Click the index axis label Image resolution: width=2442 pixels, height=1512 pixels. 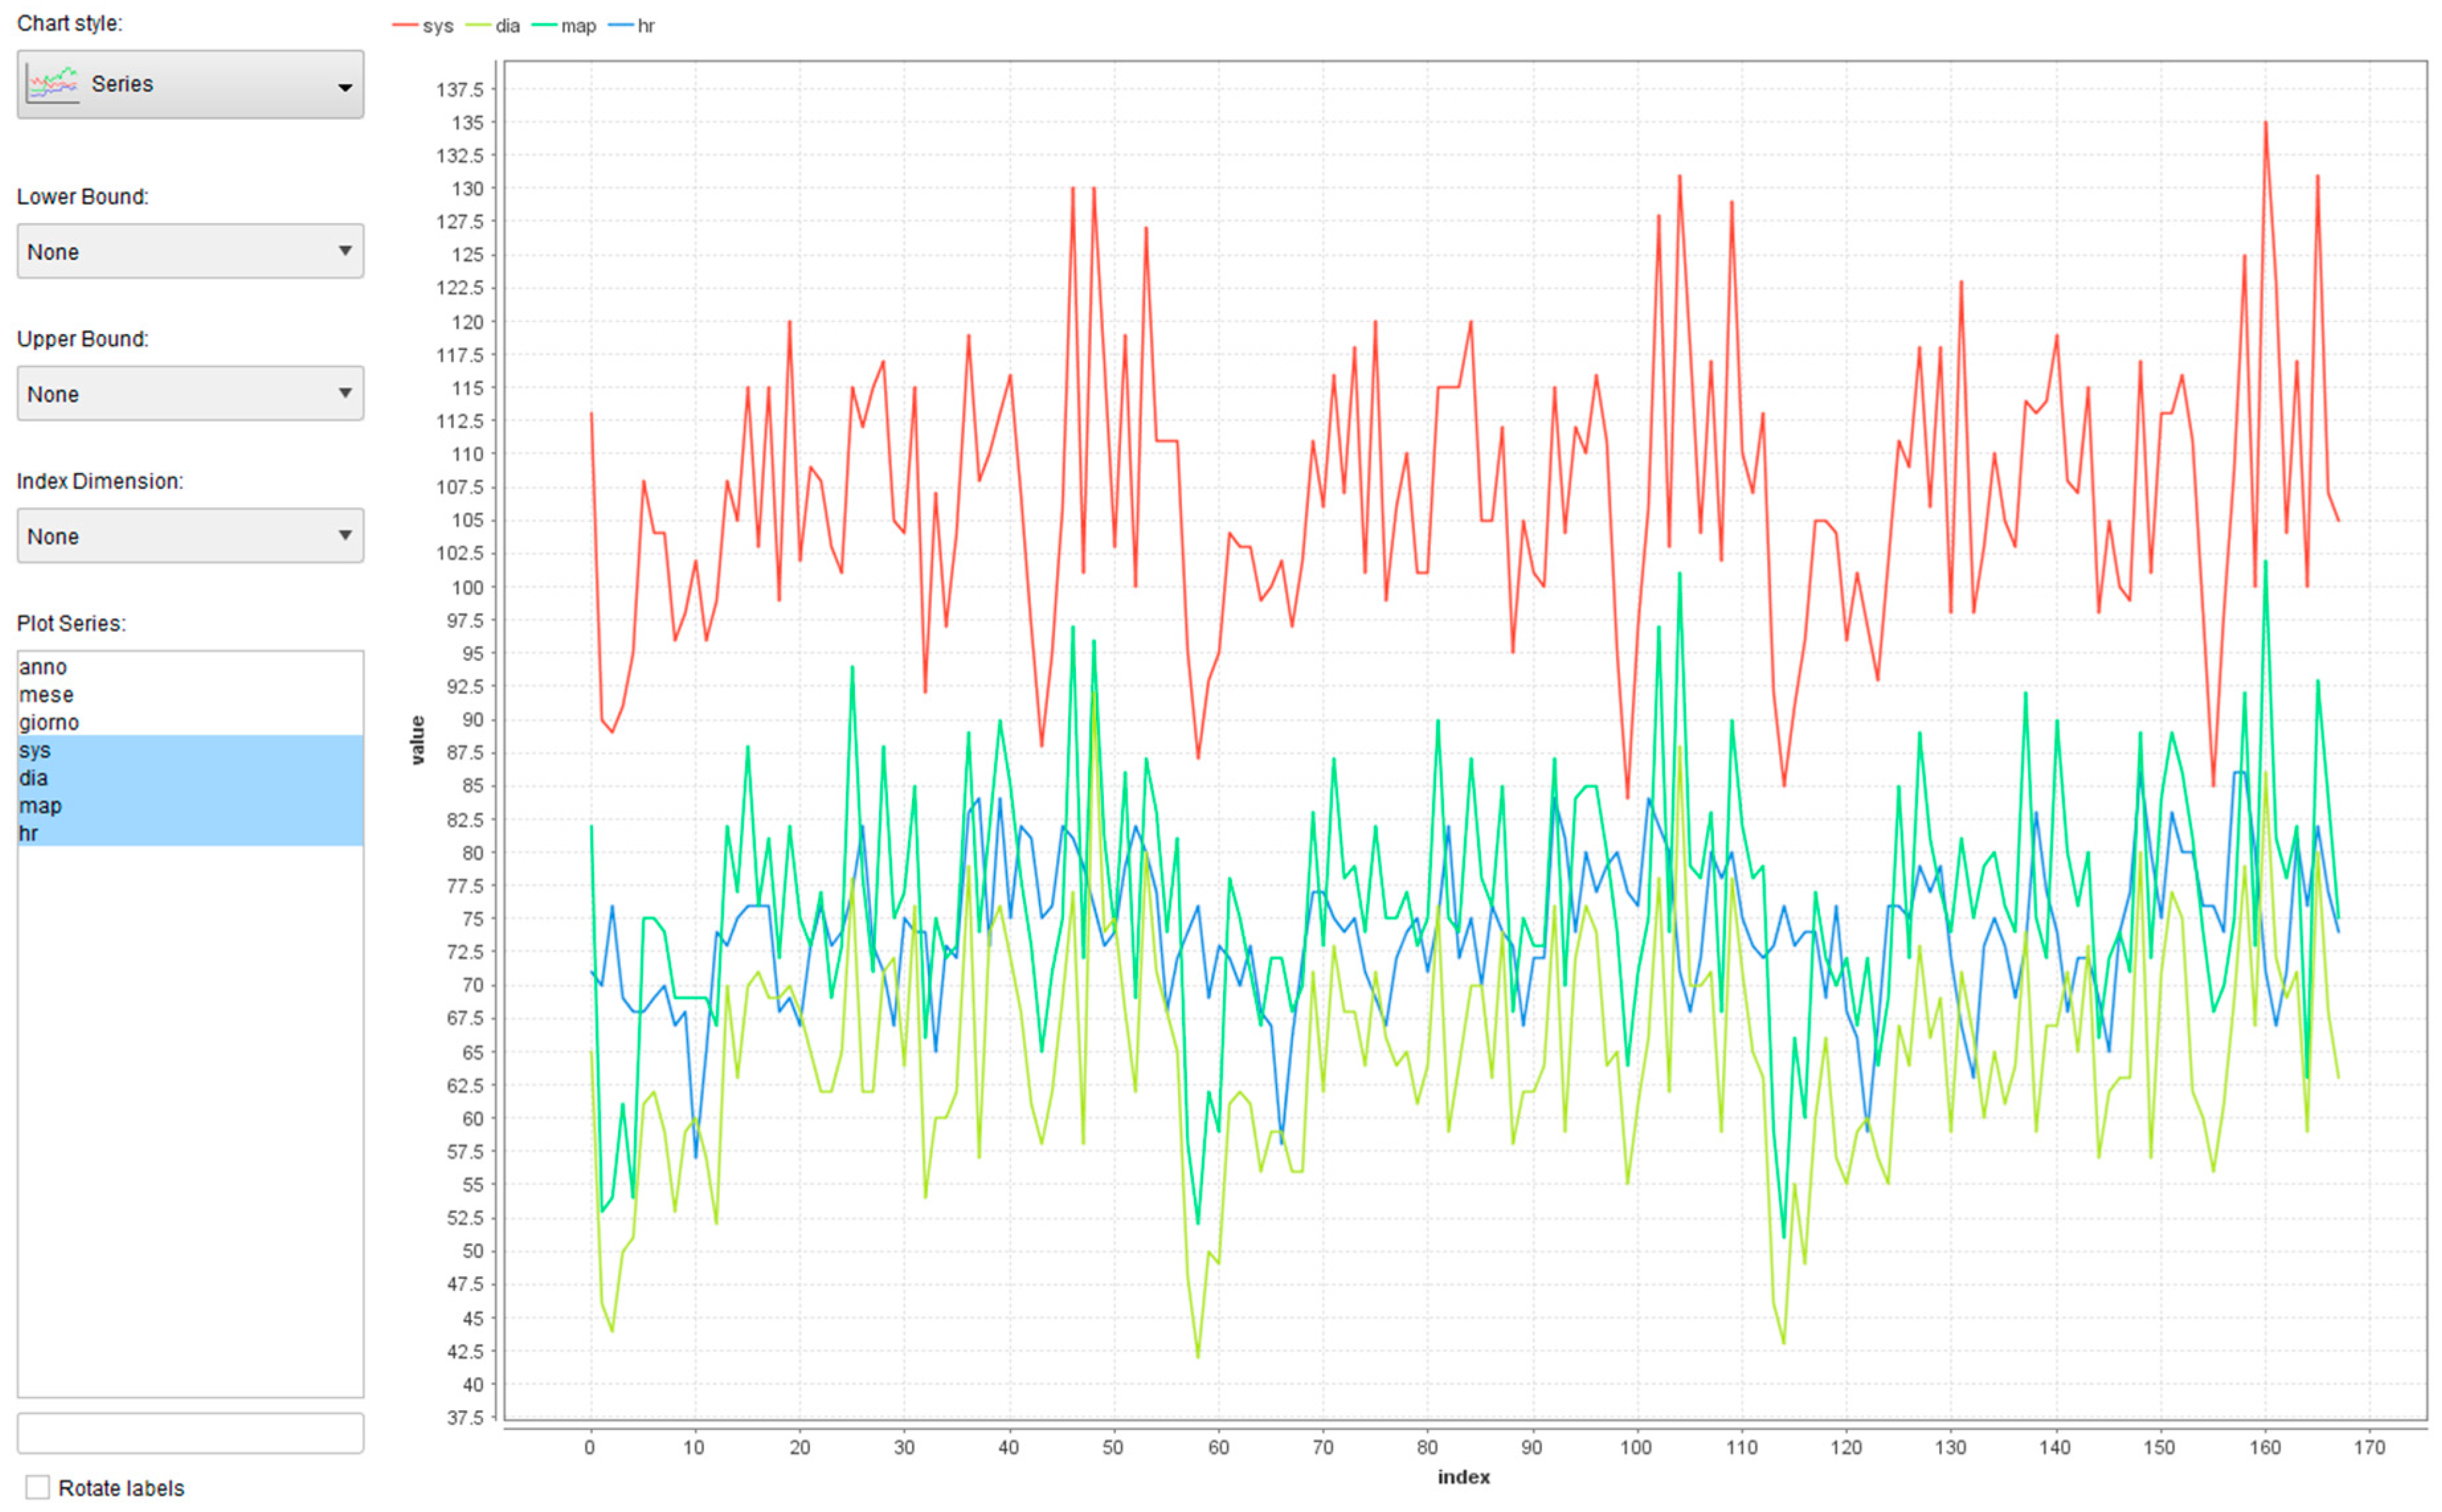pyautogui.click(x=1463, y=1477)
